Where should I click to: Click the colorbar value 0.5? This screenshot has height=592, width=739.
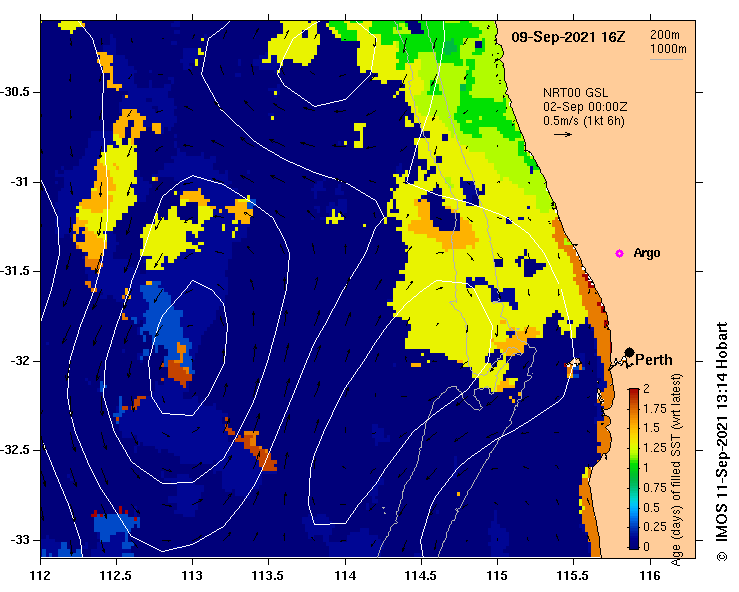pos(651,508)
